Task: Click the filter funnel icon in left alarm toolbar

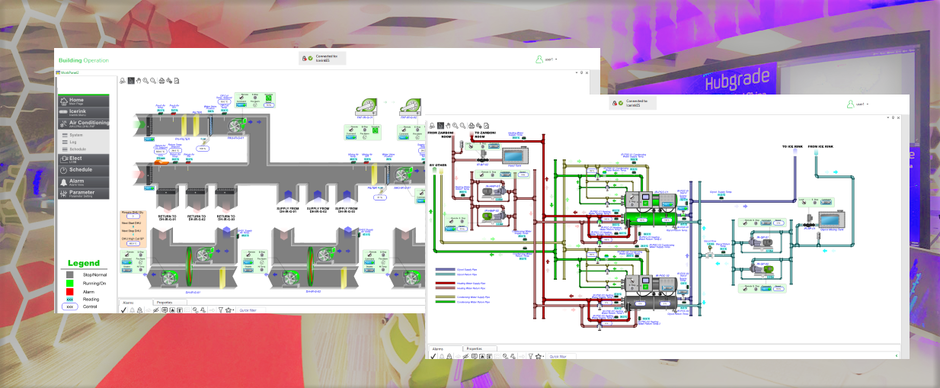Action: (221, 310)
